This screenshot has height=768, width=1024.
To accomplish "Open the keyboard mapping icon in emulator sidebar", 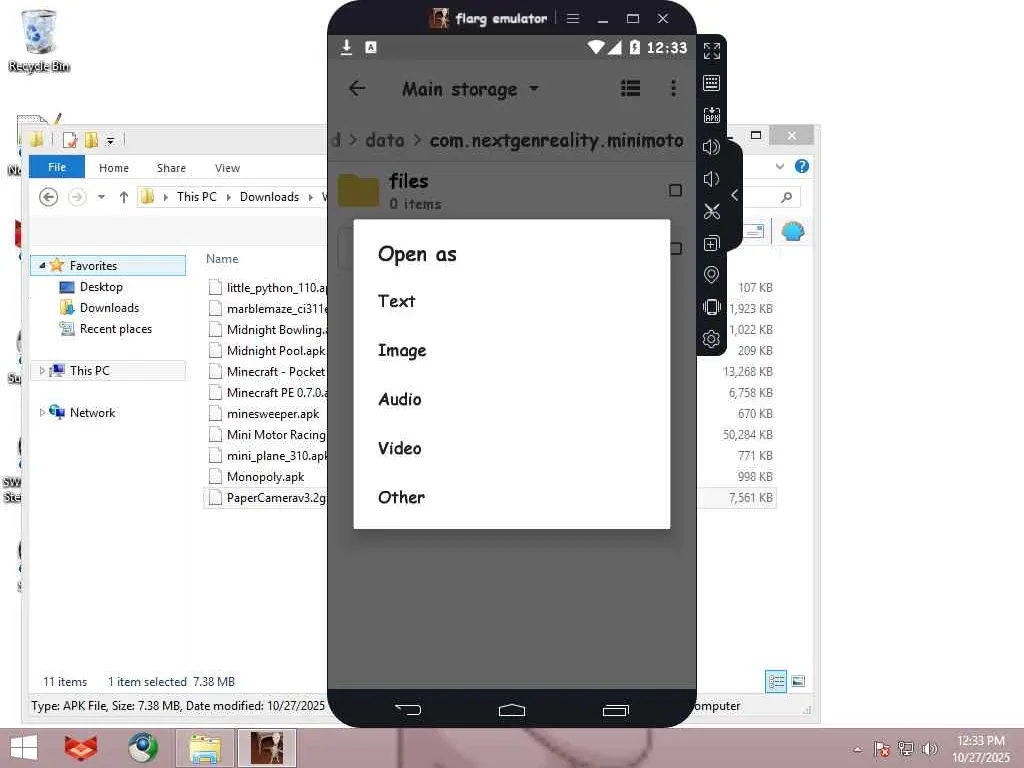I will pos(711,83).
